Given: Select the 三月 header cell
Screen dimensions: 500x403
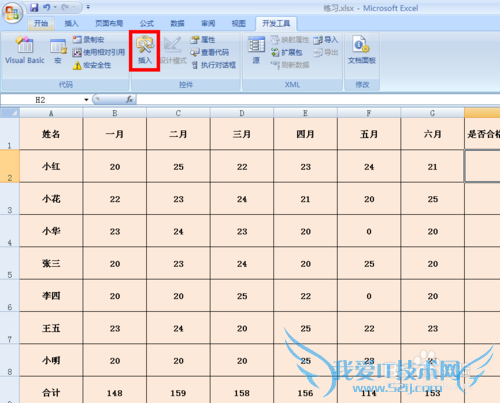Looking at the screenshot, I should click(242, 134).
